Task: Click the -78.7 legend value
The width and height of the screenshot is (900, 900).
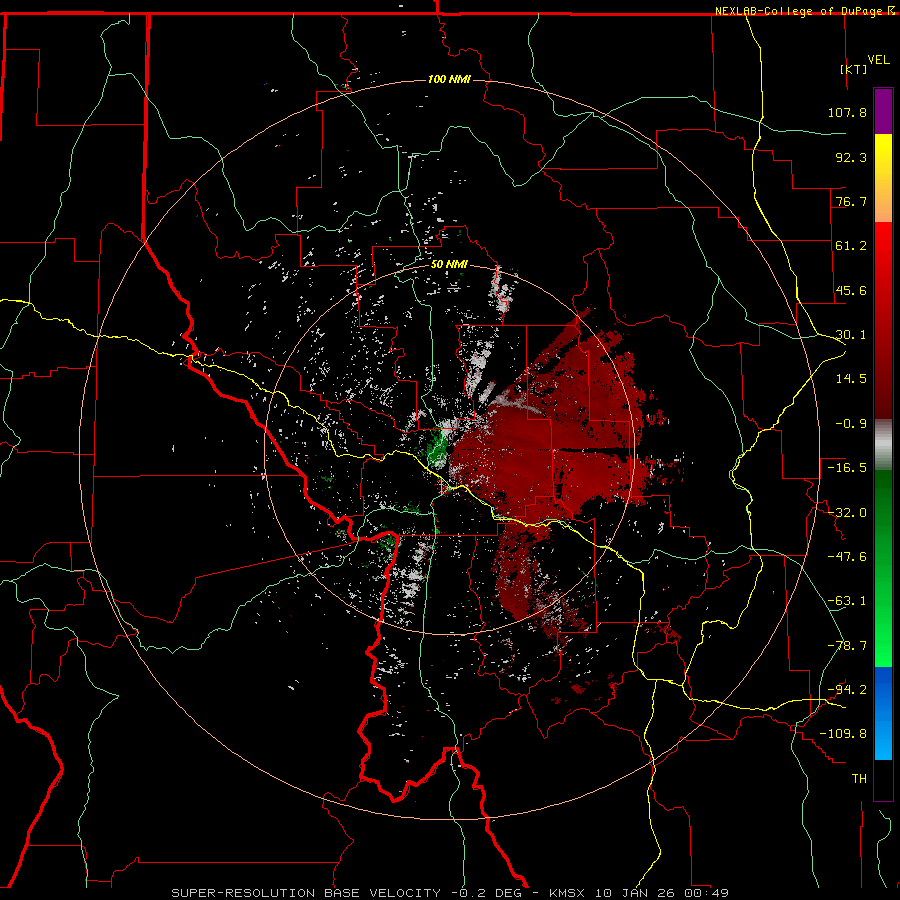Action: [x=847, y=646]
